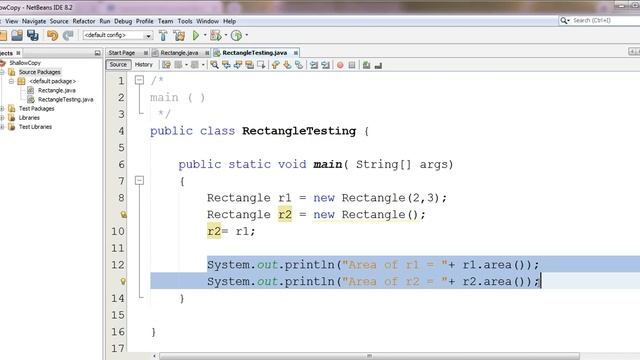Click the class name RectangleTesting in code
640x360 pixels.
[299, 131]
